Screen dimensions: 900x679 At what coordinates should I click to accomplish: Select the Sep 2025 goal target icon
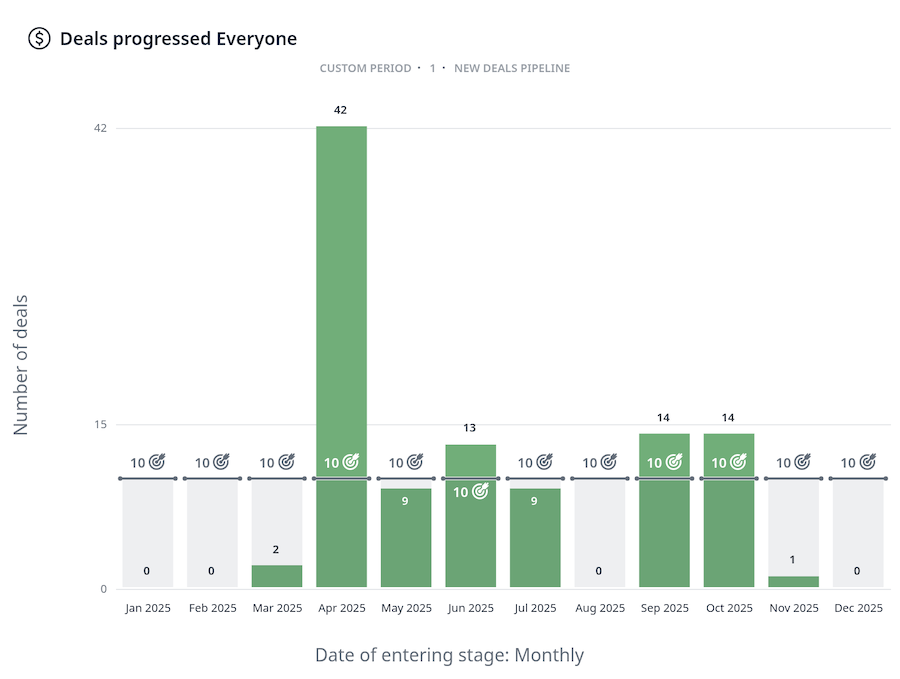pyautogui.click(x=673, y=462)
